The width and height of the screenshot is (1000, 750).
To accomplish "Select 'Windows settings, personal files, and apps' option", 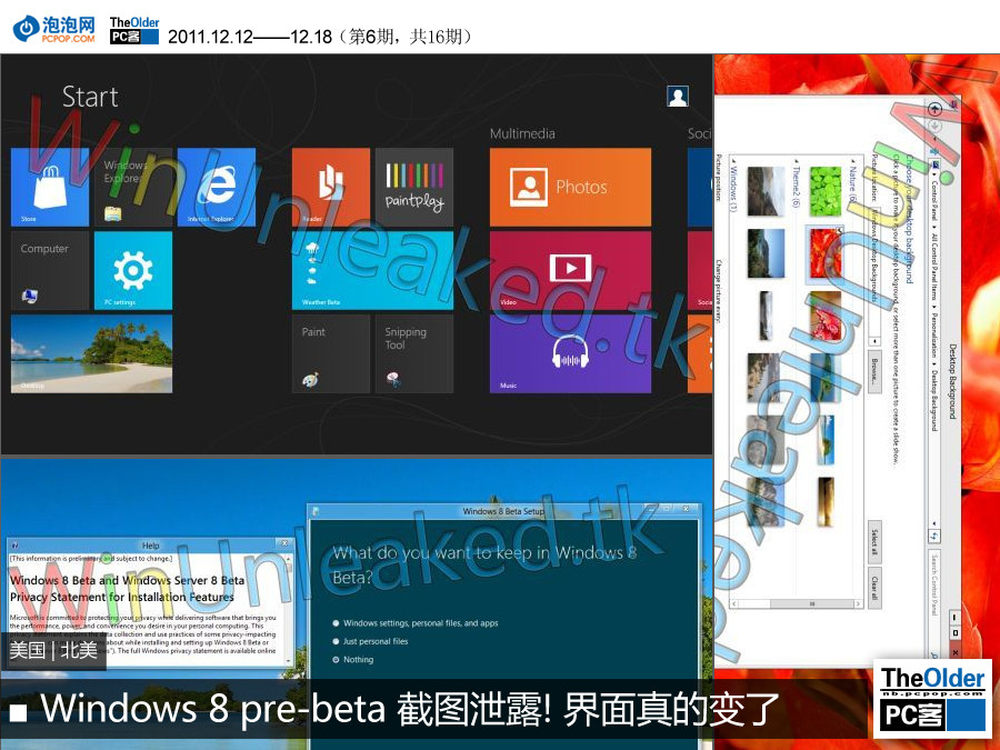I will [415, 623].
